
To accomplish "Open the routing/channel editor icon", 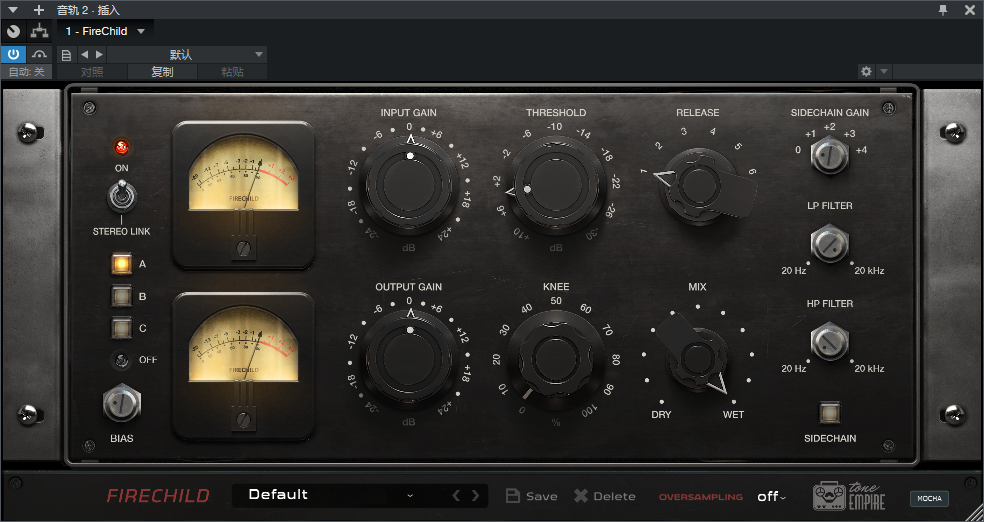I will (40, 31).
